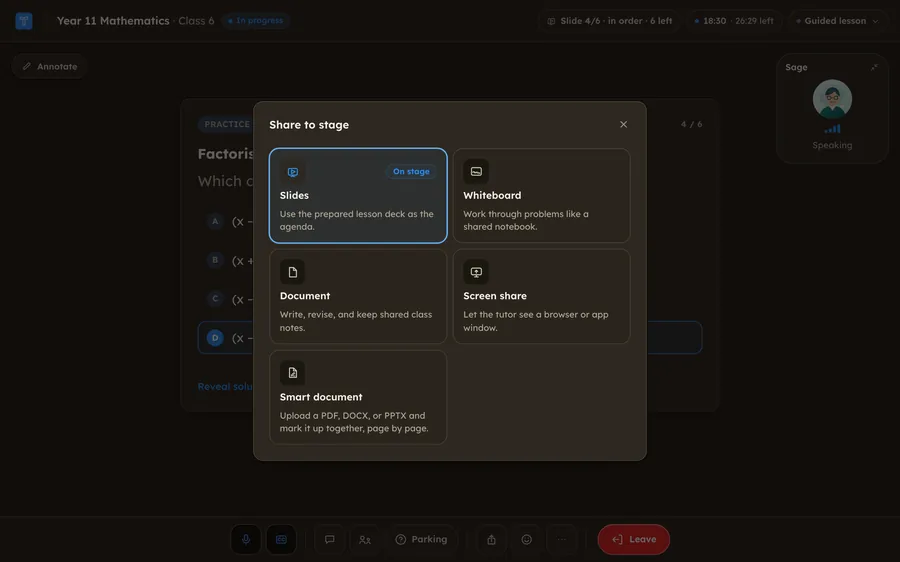Click the Screen share monitor icon

pyautogui.click(x=476, y=272)
